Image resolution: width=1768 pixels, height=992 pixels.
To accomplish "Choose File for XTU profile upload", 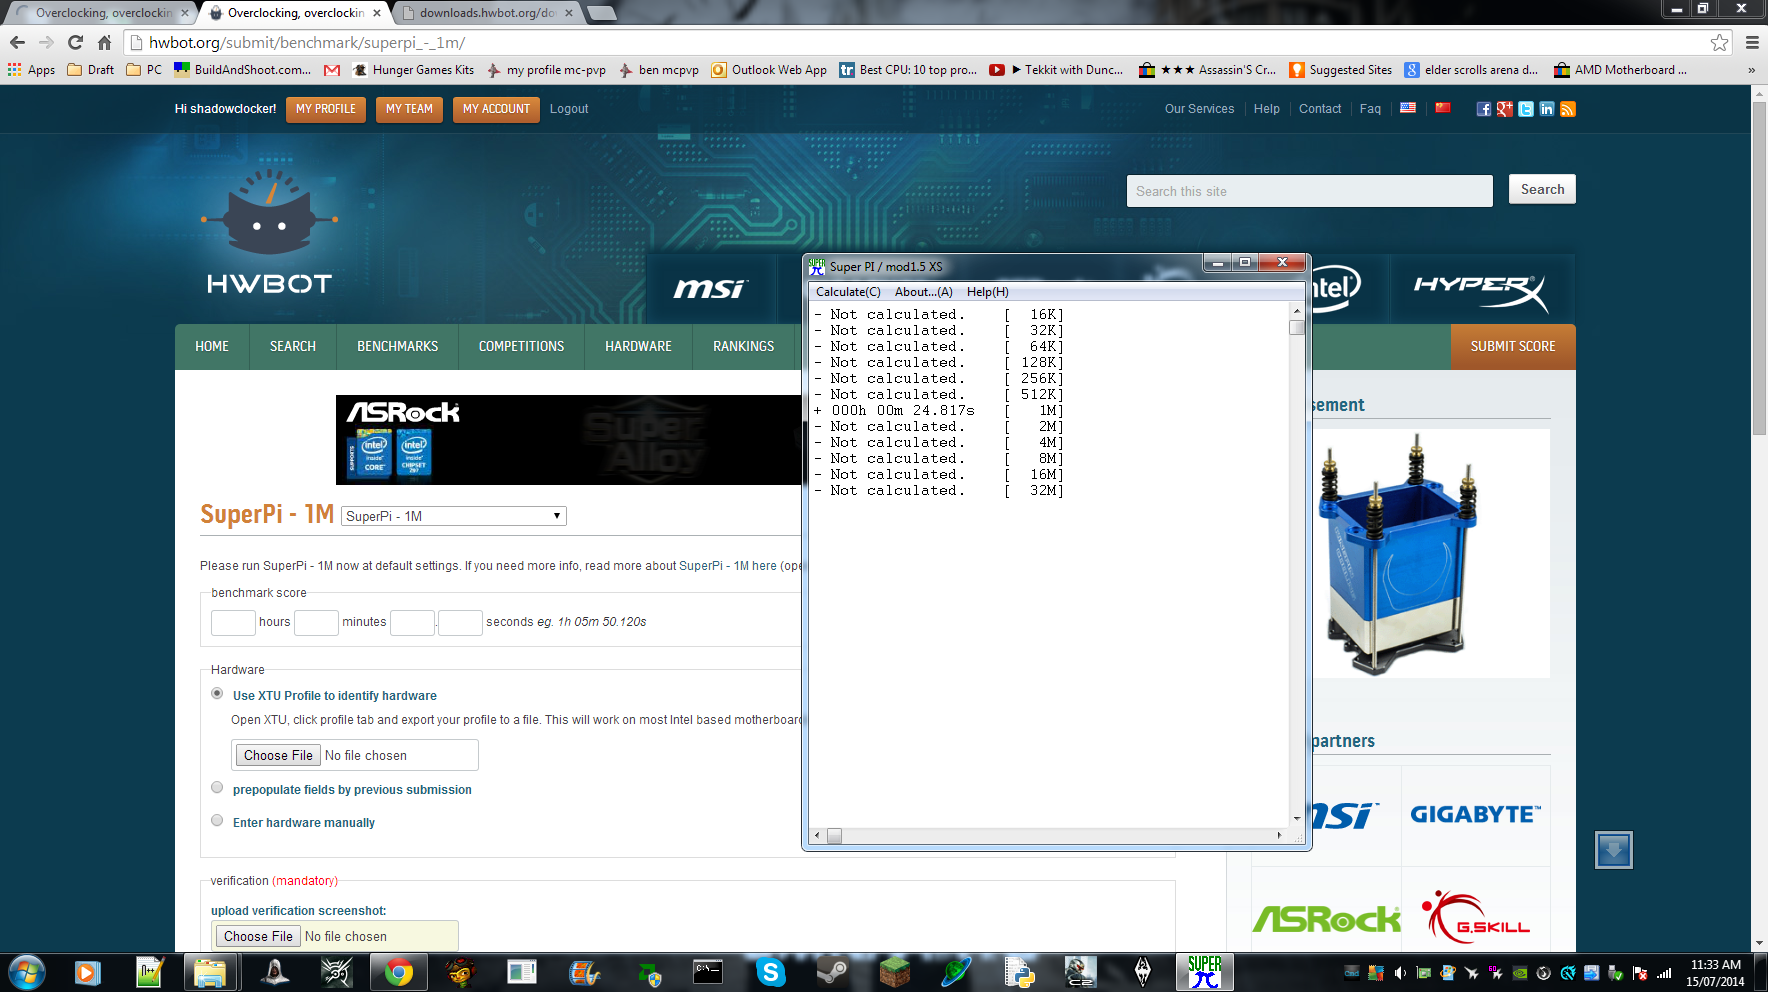I will pos(278,755).
